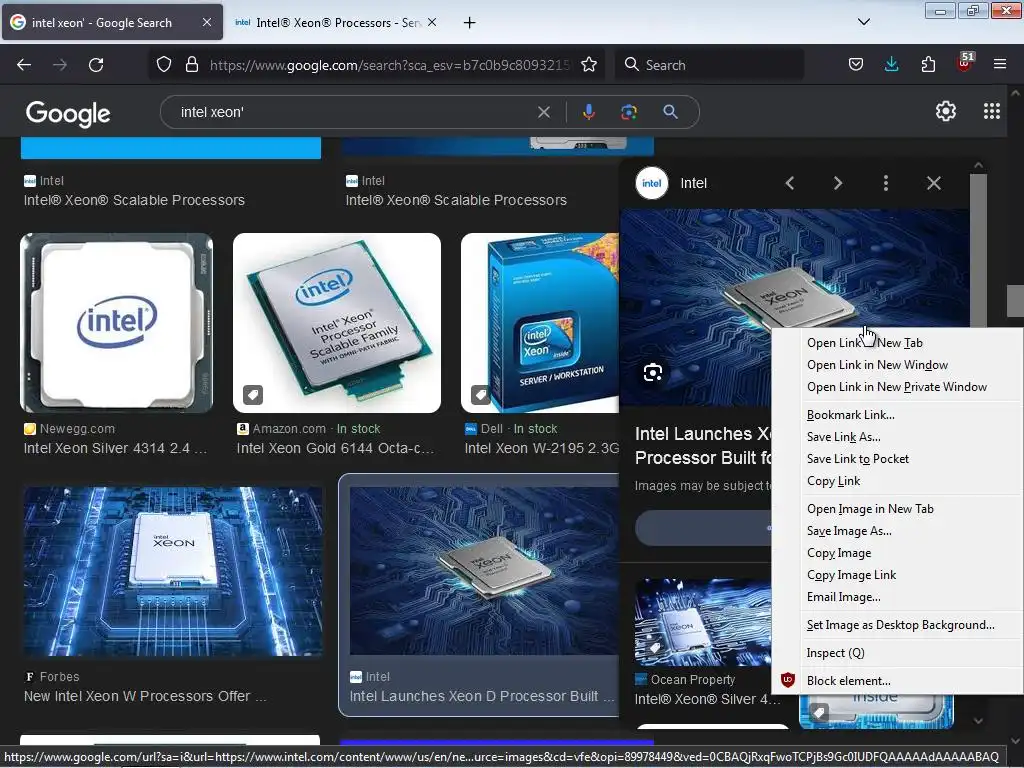Choose Block element from context menu

[x=897, y=681]
